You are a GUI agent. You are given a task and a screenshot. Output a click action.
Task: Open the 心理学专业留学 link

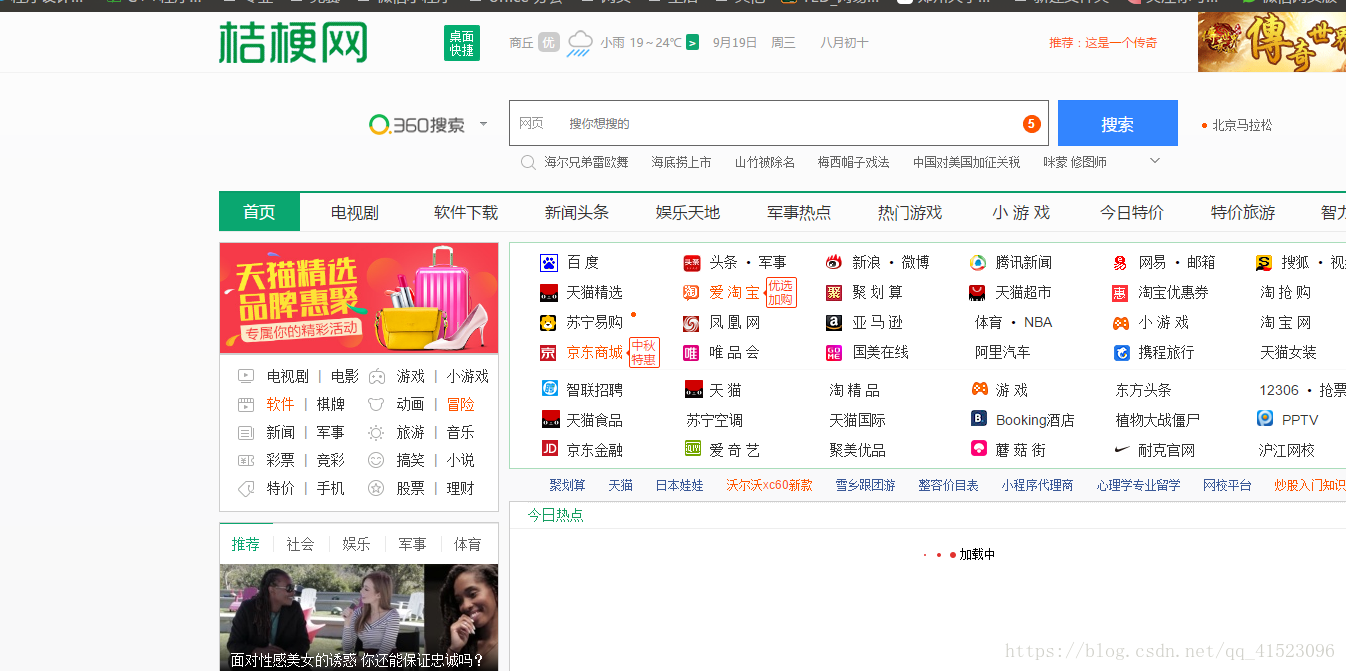[x=1138, y=485]
